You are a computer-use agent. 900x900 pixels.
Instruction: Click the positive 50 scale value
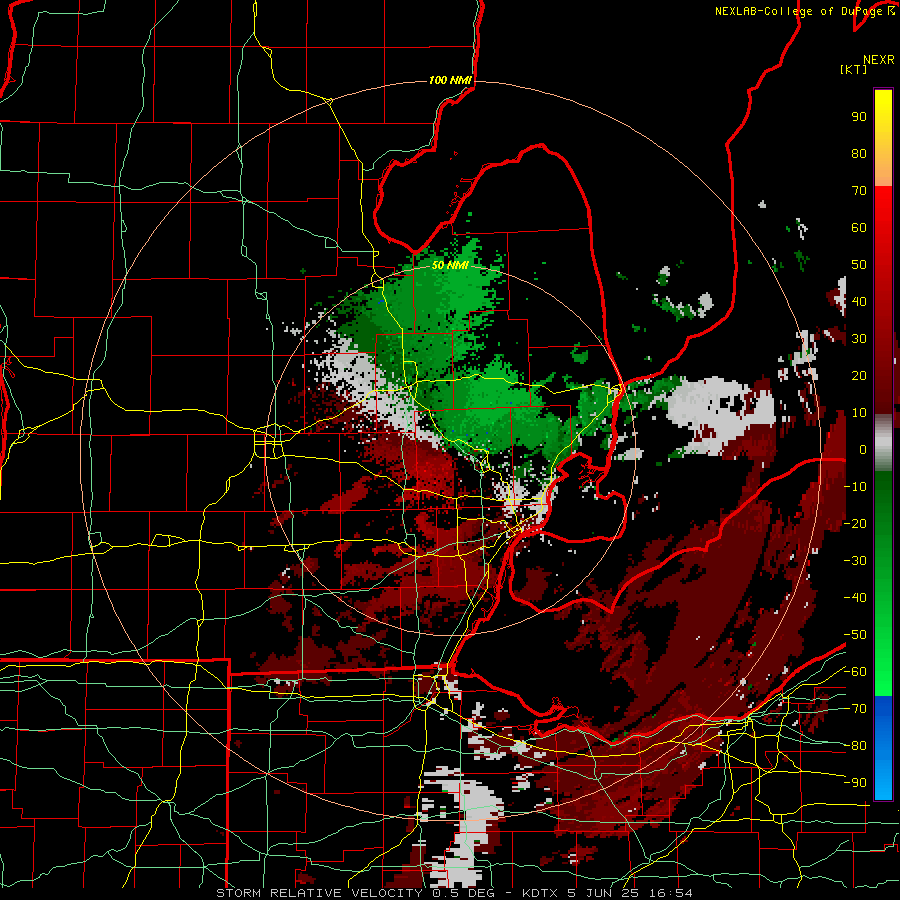[859, 265]
